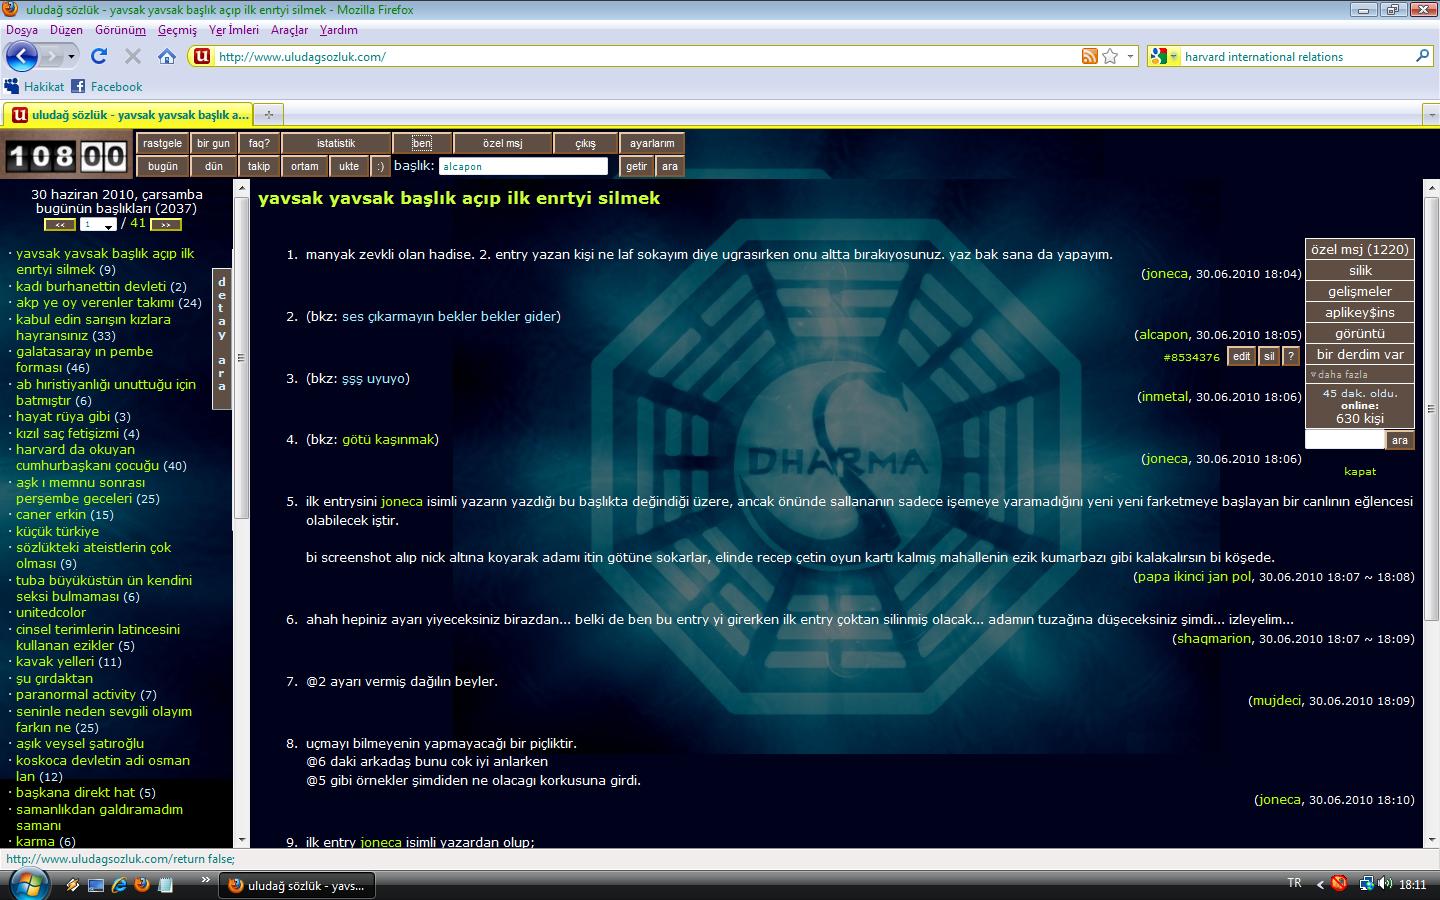The height and width of the screenshot is (900, 1440).
Task: Click the previous page << button in sidebar
Action: tap(60, 225)
